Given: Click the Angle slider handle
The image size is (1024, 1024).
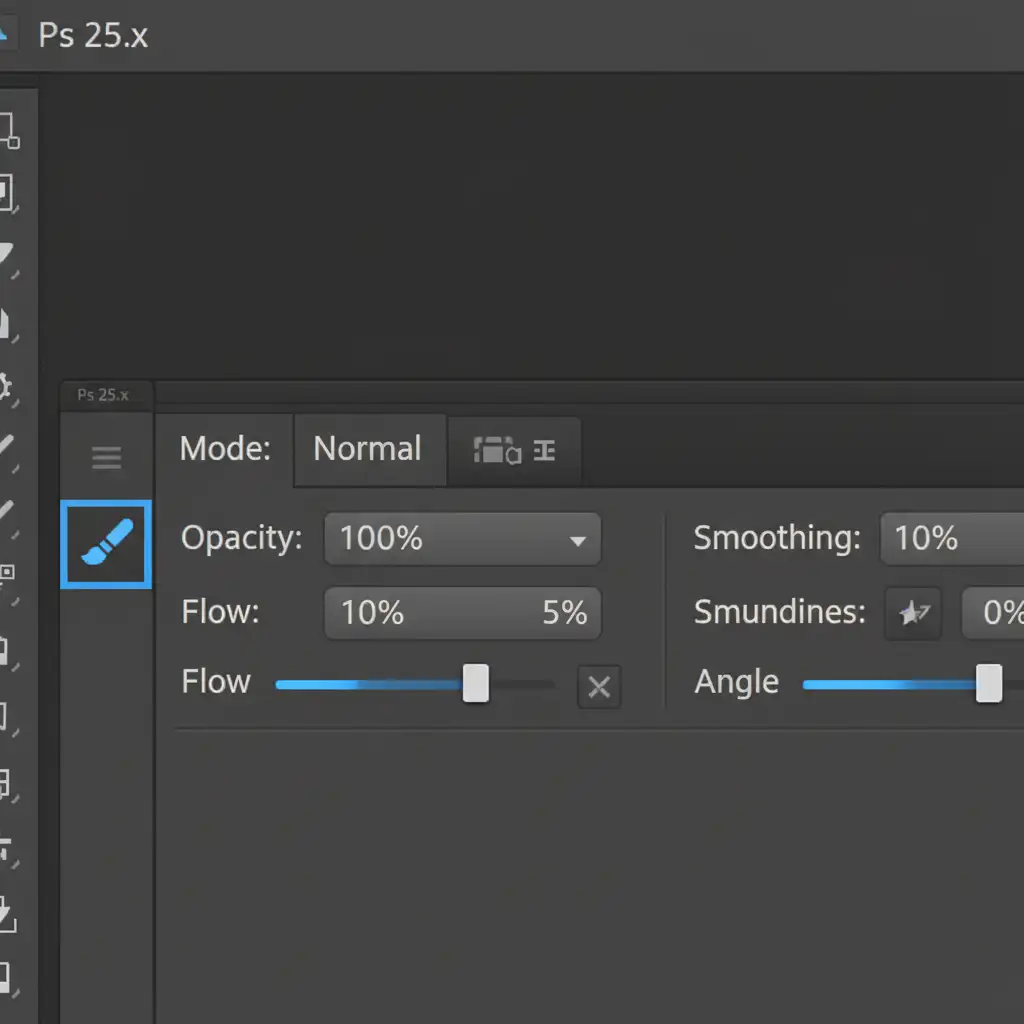Looking at the screenshot, I should [989, 684].
